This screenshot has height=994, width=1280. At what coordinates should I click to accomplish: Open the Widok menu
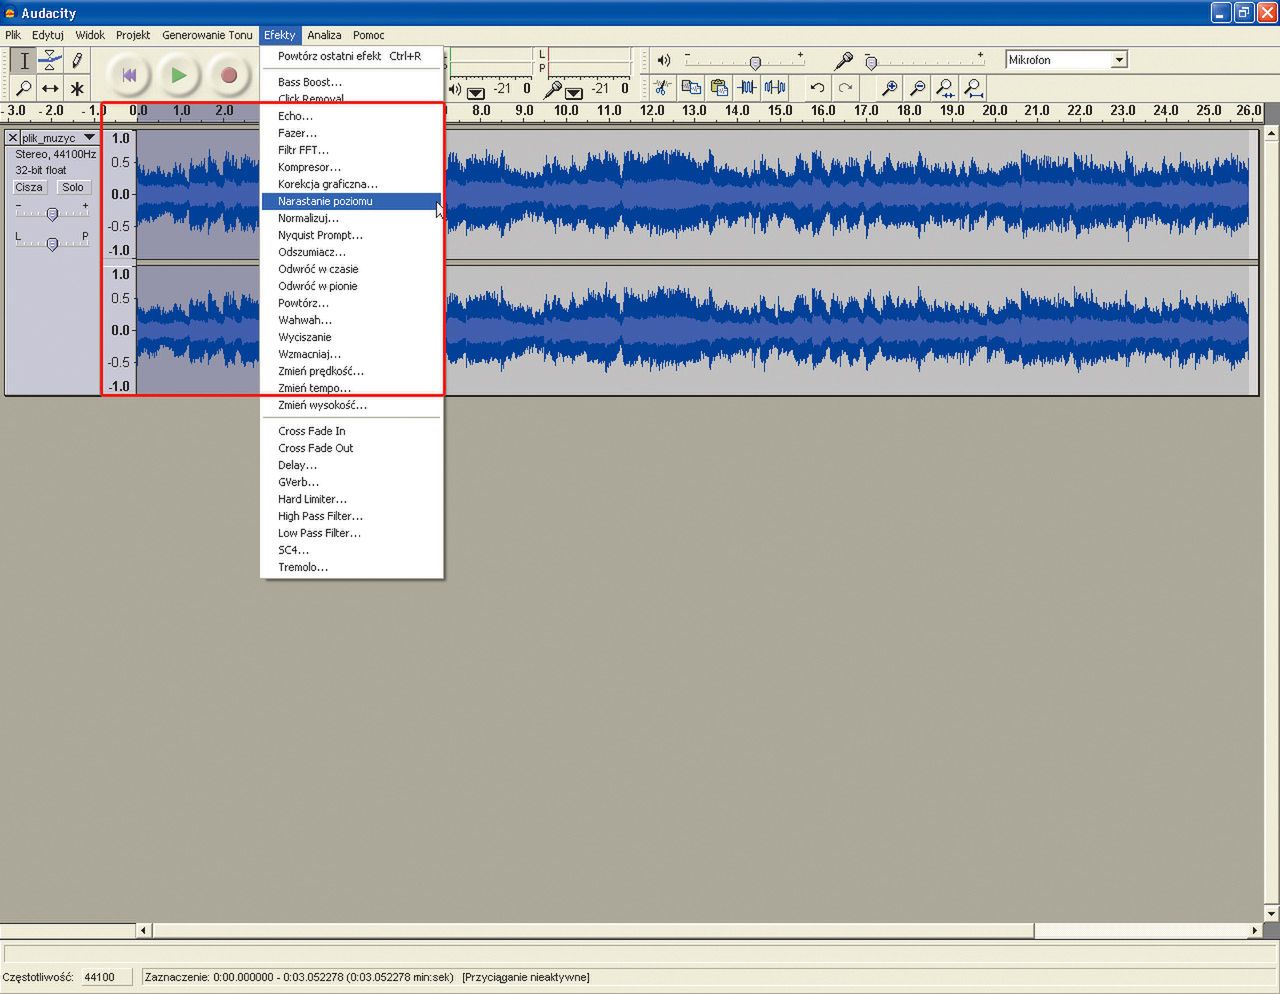coord(90,35)
